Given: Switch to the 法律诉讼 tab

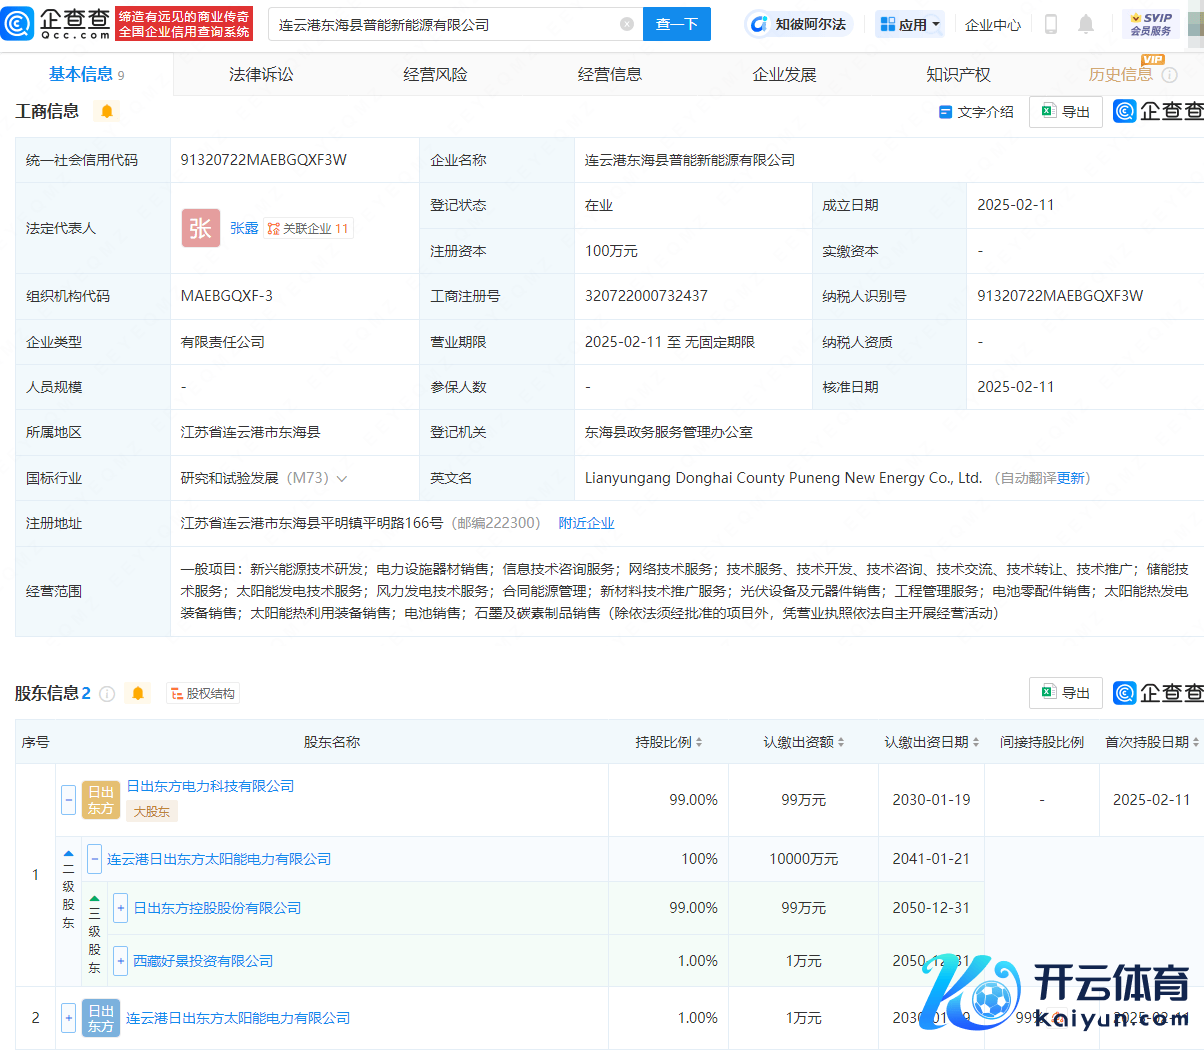Looking at the screenshot, I should (x=261, y=74).
